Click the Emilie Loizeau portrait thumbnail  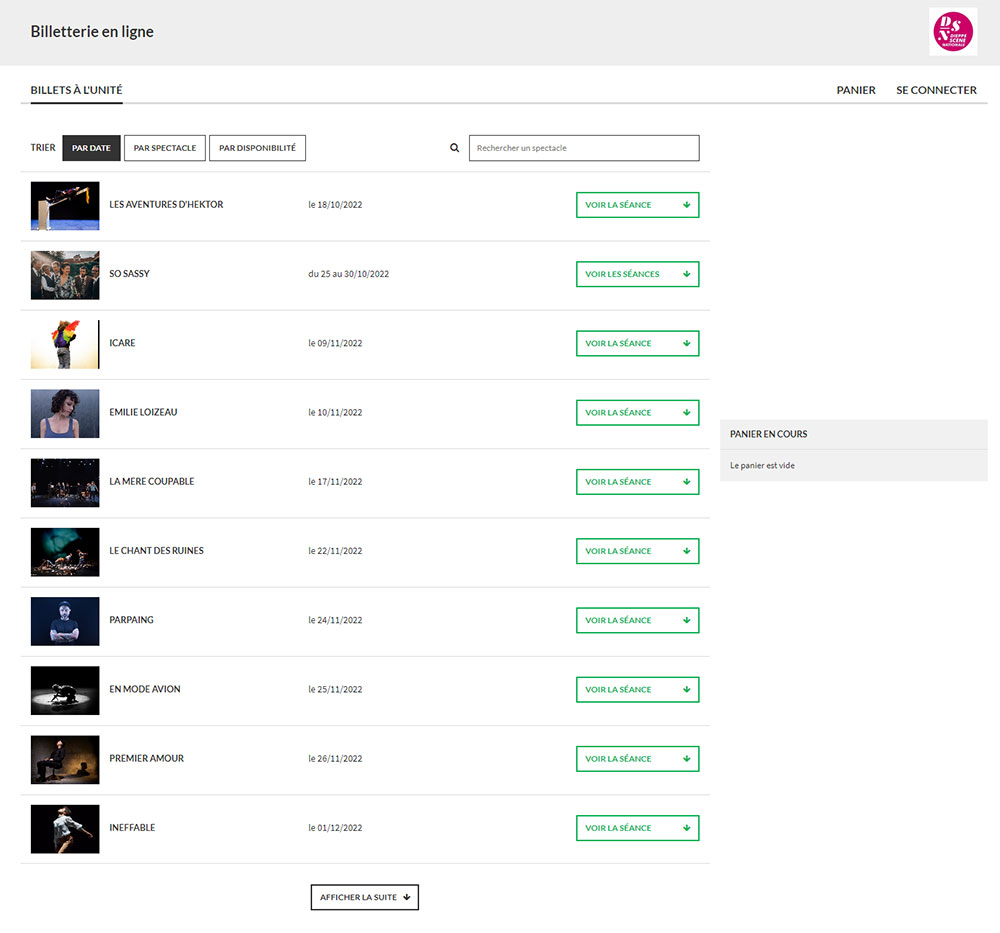(65, 413)
